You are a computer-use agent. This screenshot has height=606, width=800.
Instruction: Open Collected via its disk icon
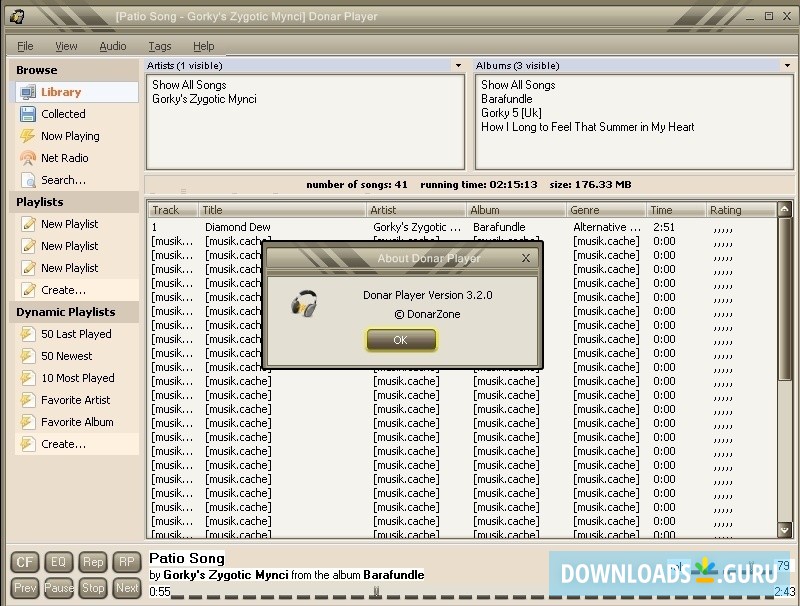28,114
